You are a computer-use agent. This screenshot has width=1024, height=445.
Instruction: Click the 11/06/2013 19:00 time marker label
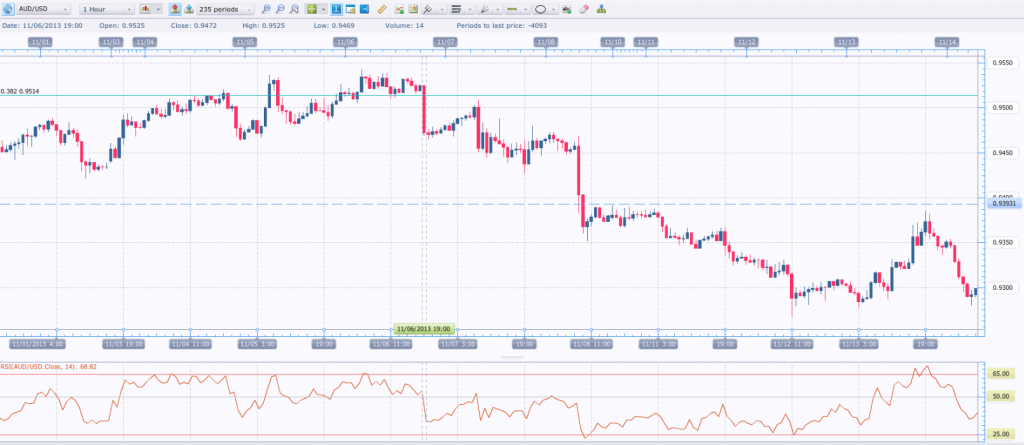(x=424, y=328)
